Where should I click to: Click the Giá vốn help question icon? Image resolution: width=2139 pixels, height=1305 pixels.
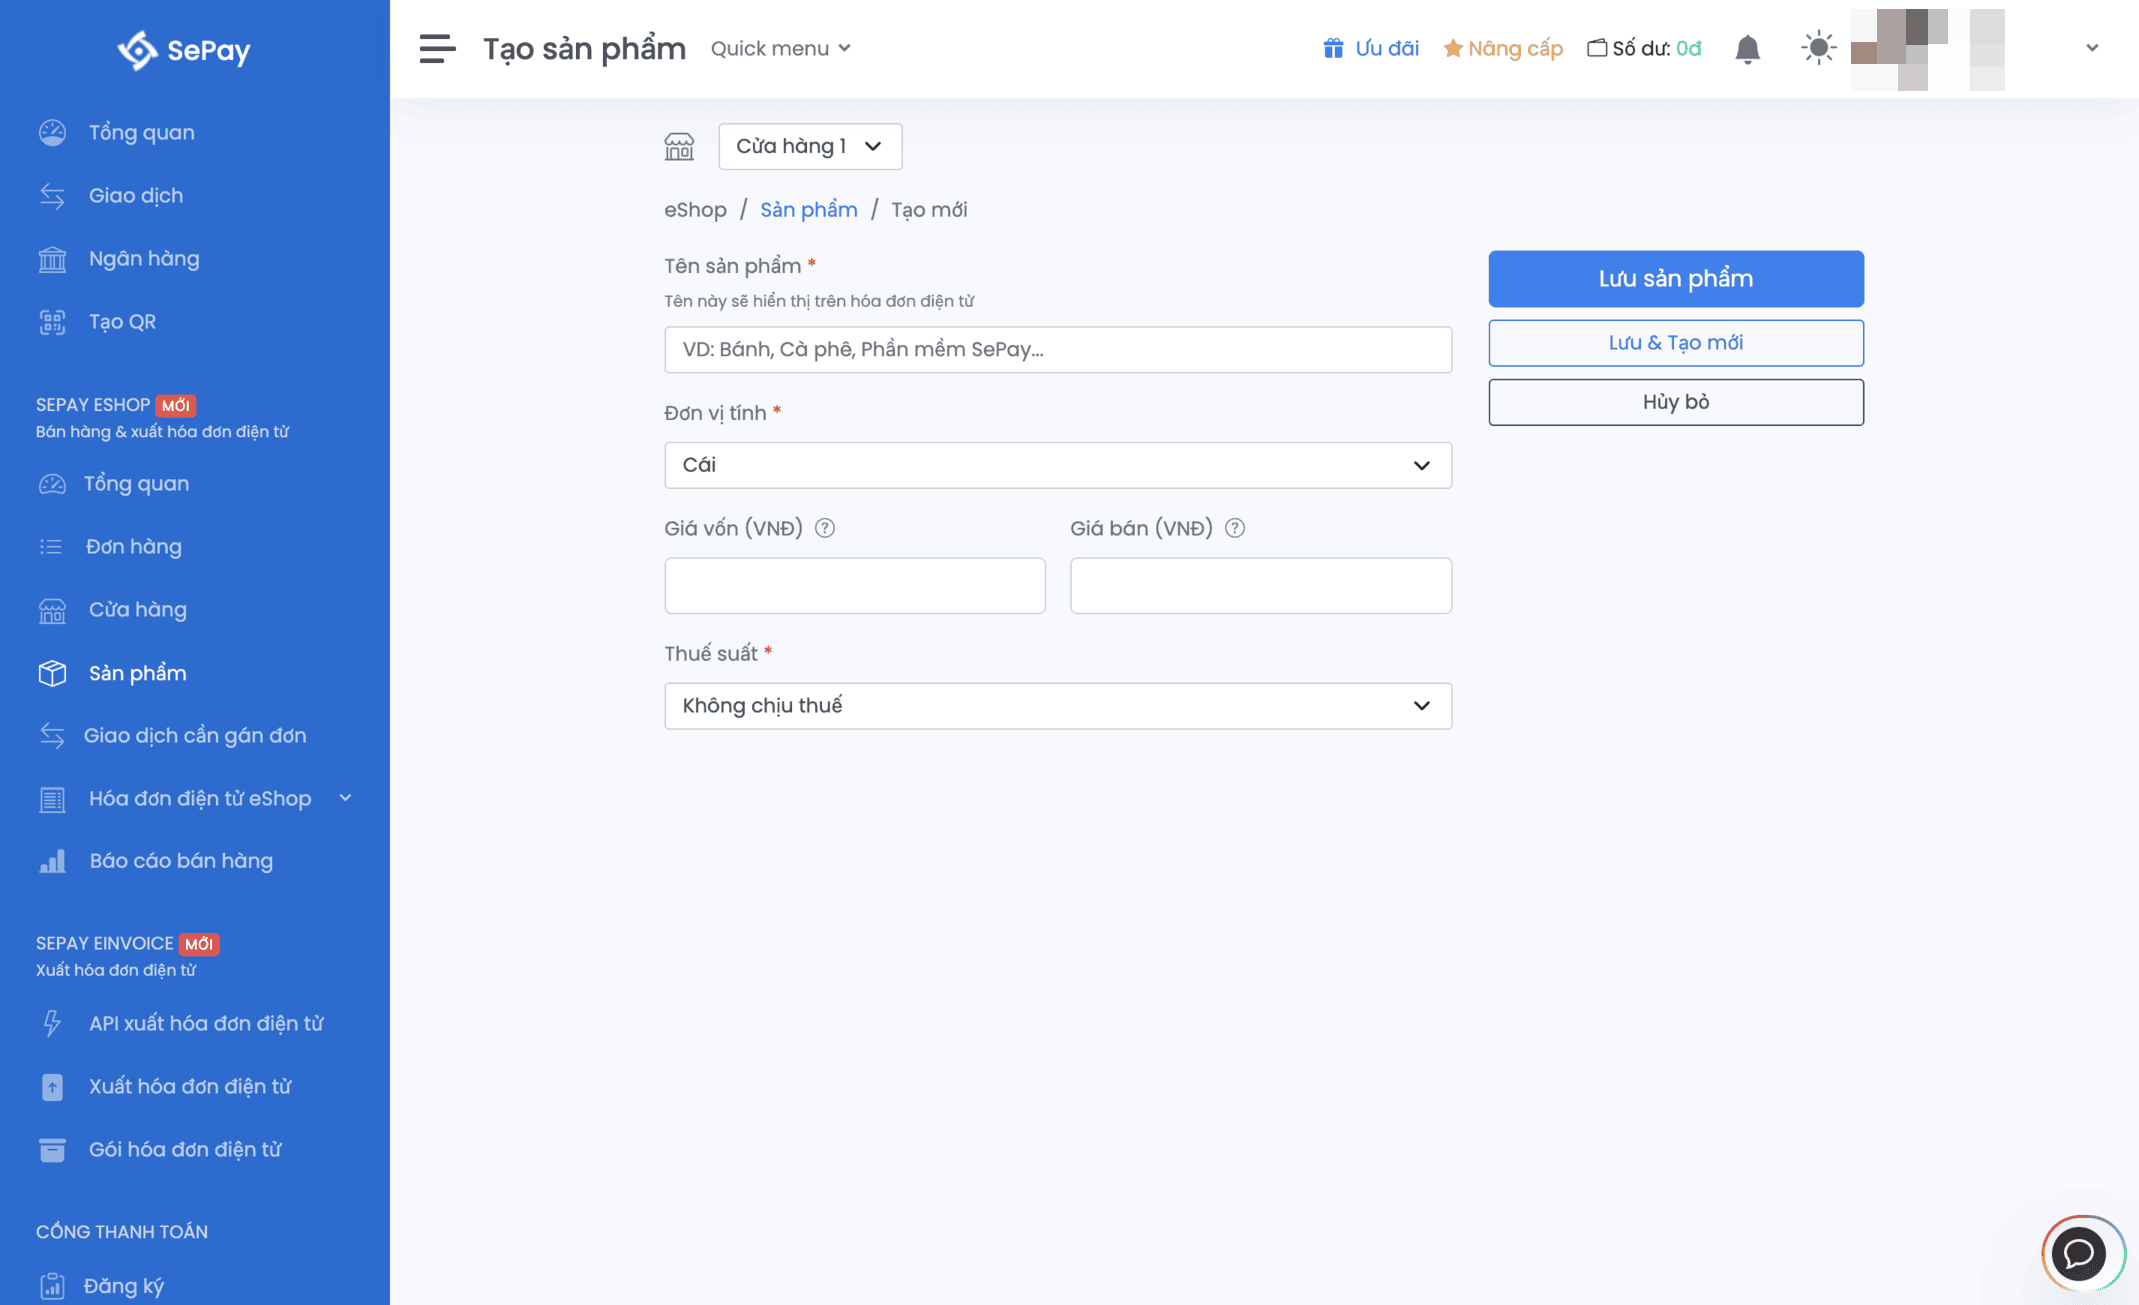click(824, 528)
